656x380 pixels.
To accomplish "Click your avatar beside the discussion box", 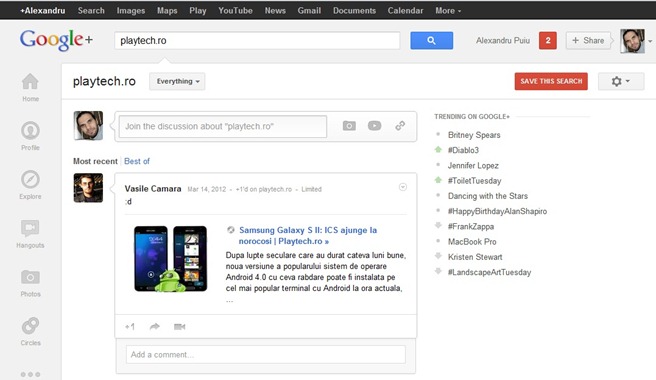I will point(88,126).
